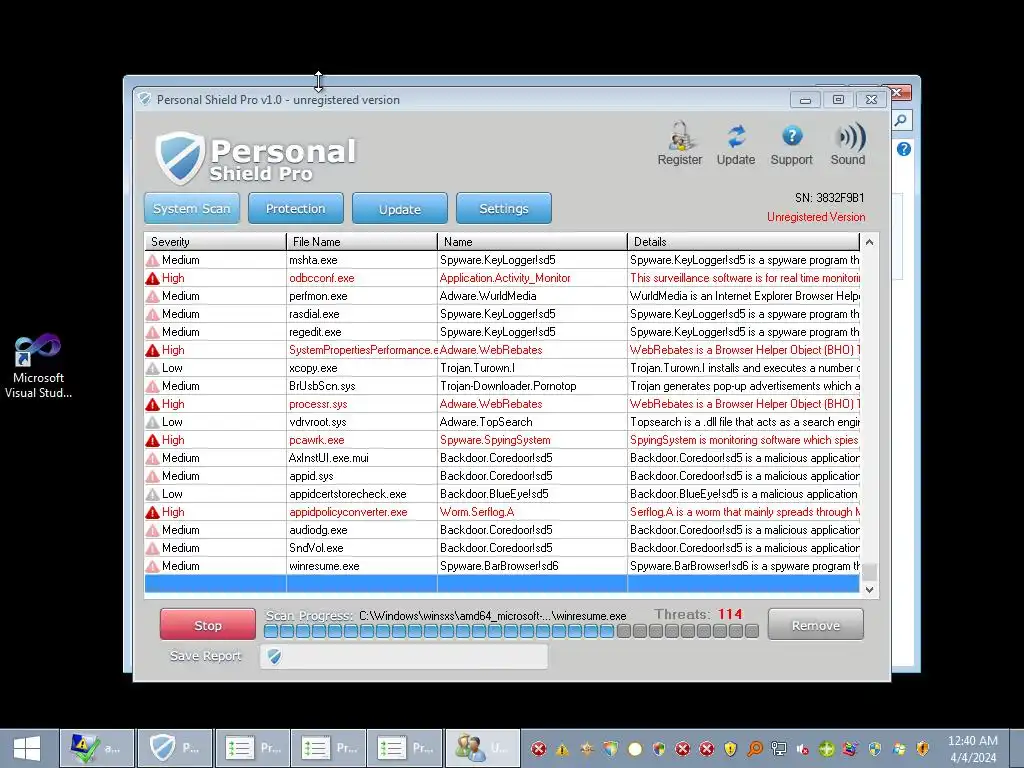Image resolution: width=1024 pixels, height=768 pixels.
Task: Open the Update tab button
Action: pyautogui.click(x=400, y=208)
